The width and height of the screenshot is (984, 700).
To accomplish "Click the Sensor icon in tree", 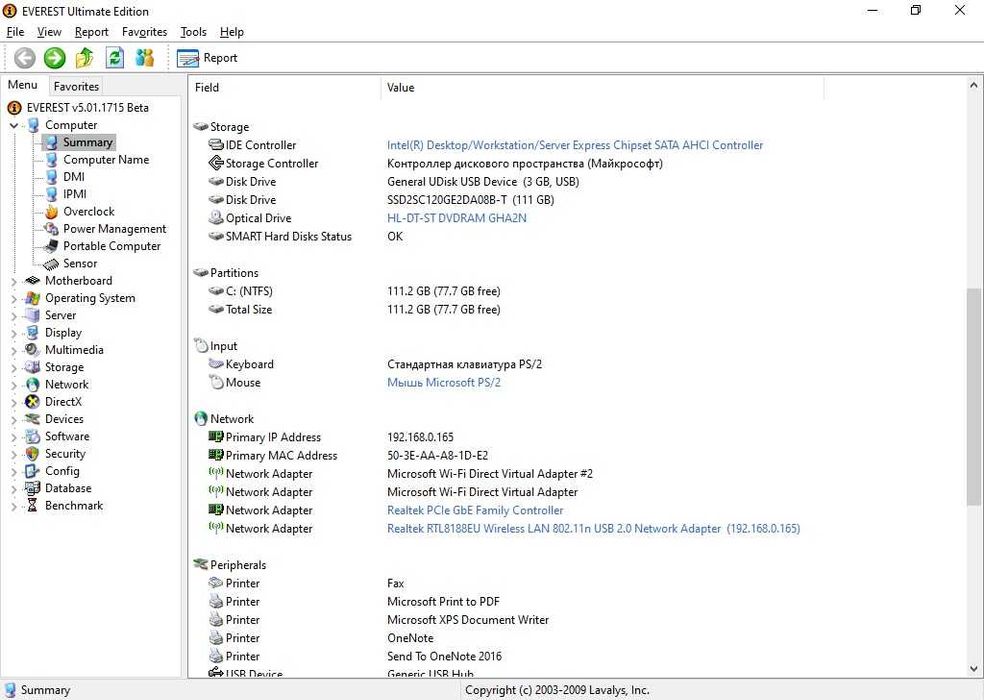I will (51, 264).
